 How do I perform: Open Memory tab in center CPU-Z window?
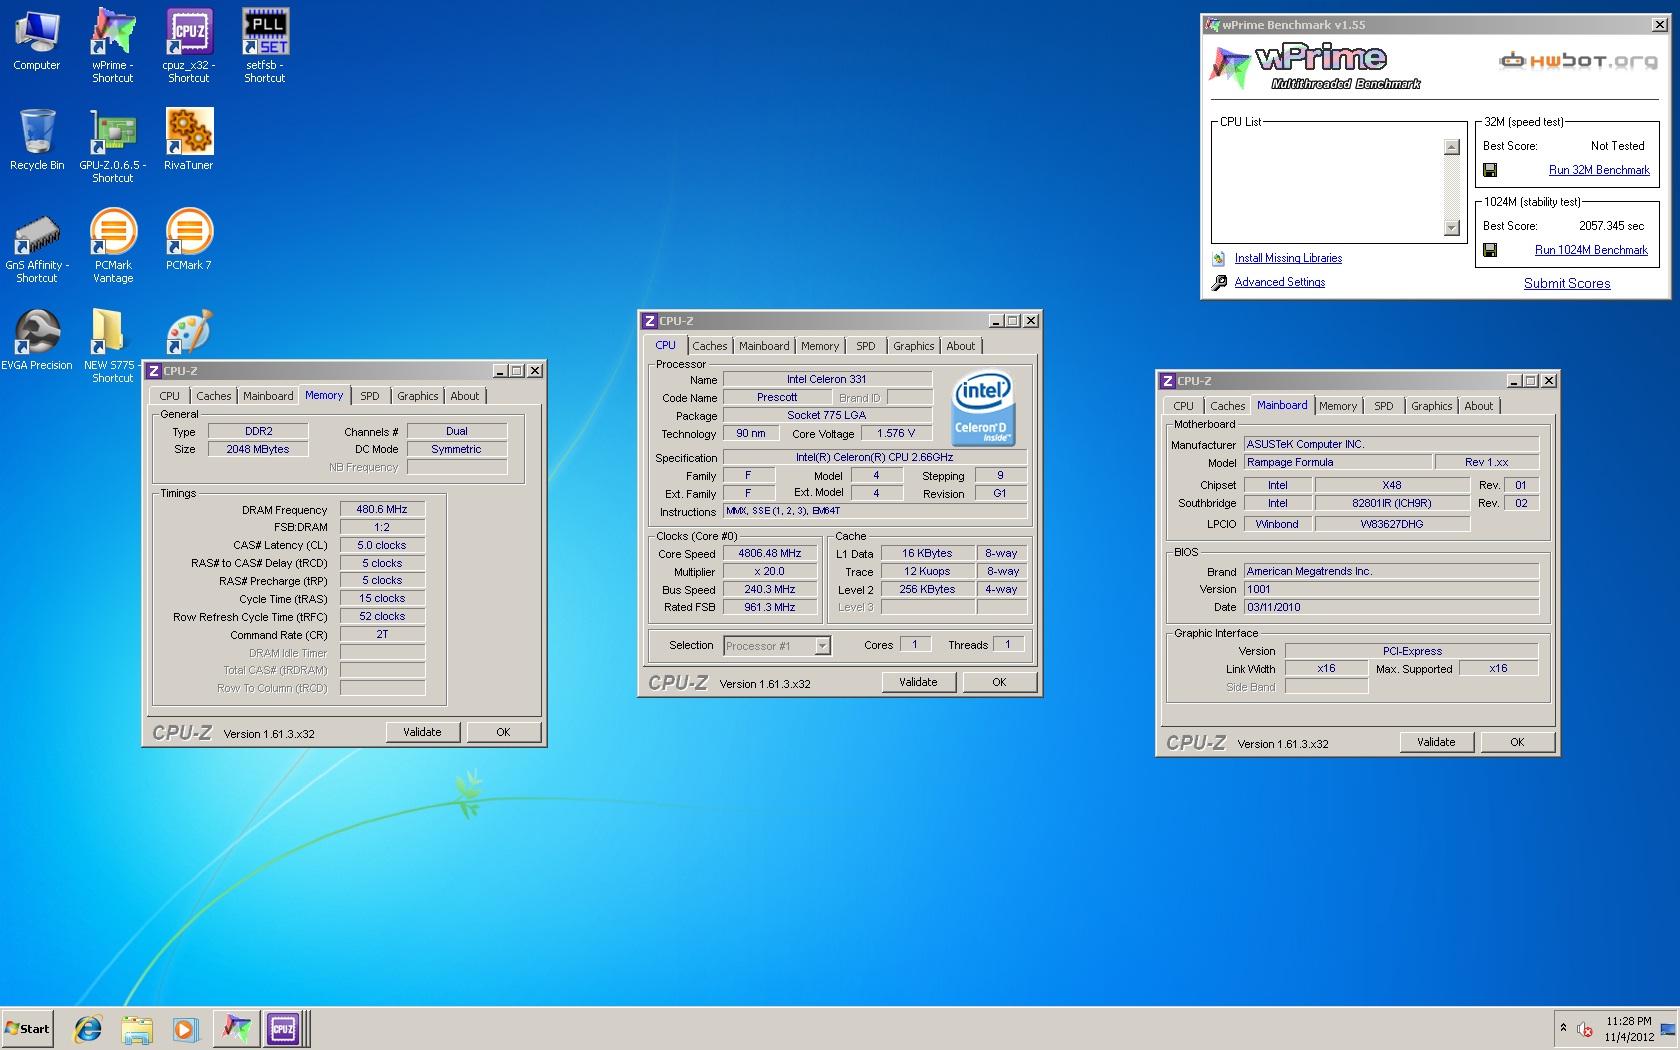820,346
